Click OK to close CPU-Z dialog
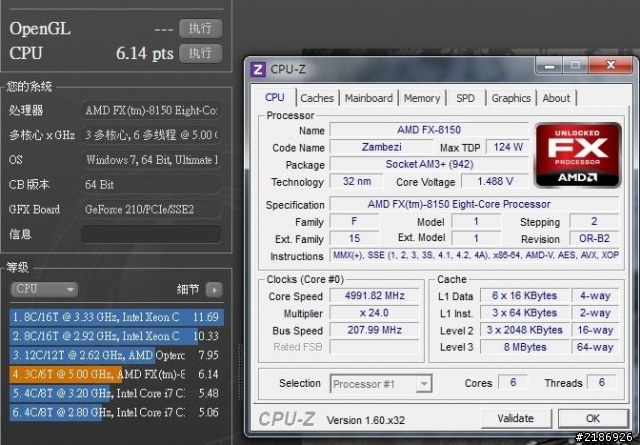The height and width of the screenshot is (445, 640). 593,418
